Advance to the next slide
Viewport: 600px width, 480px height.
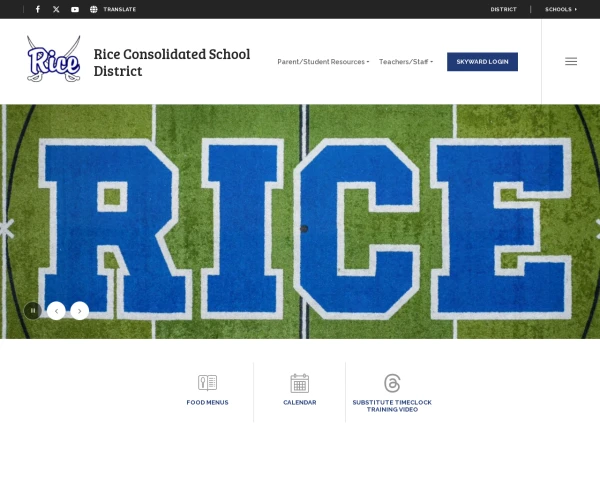click(80, 311)
